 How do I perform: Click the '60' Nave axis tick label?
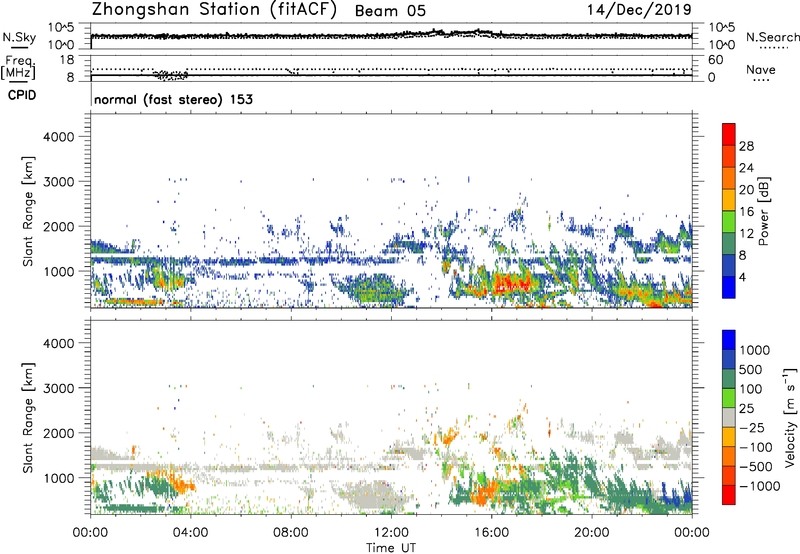[x=715, y=60]
